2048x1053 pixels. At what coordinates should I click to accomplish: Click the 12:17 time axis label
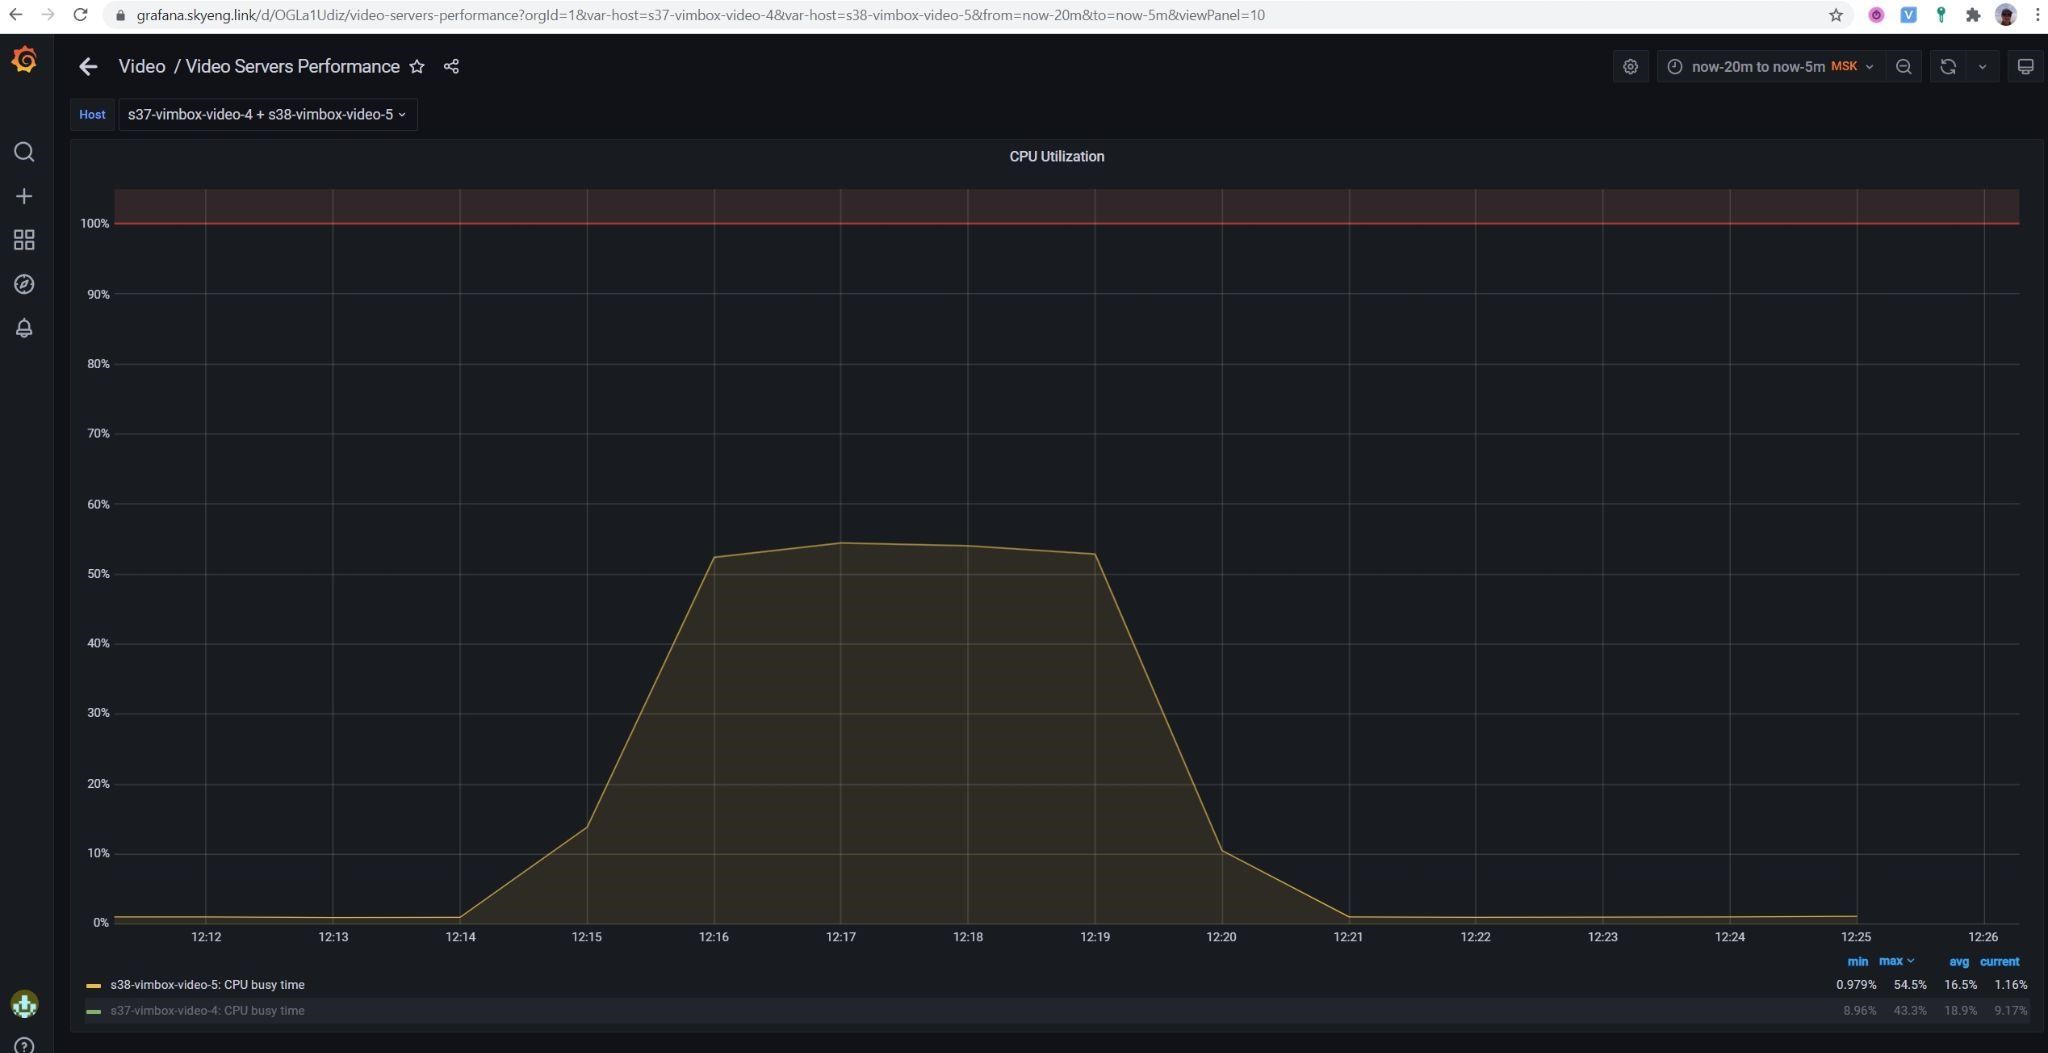(840, 937)
